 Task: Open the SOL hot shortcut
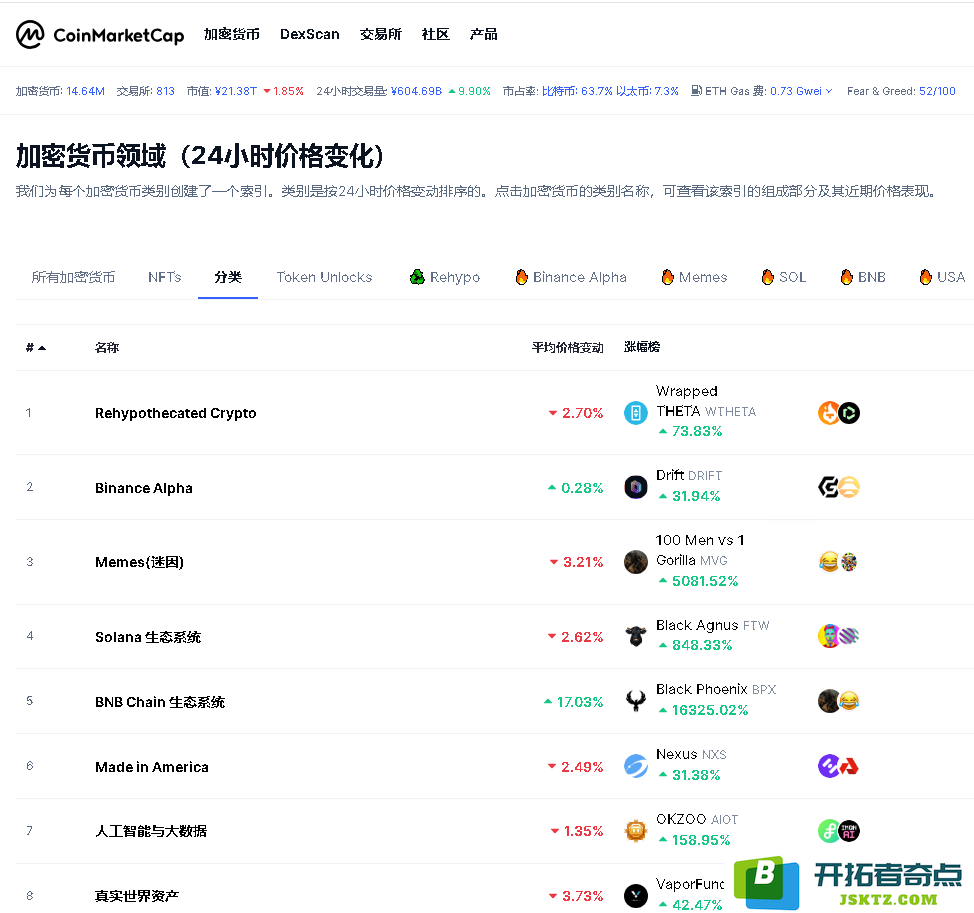(784, 277)
